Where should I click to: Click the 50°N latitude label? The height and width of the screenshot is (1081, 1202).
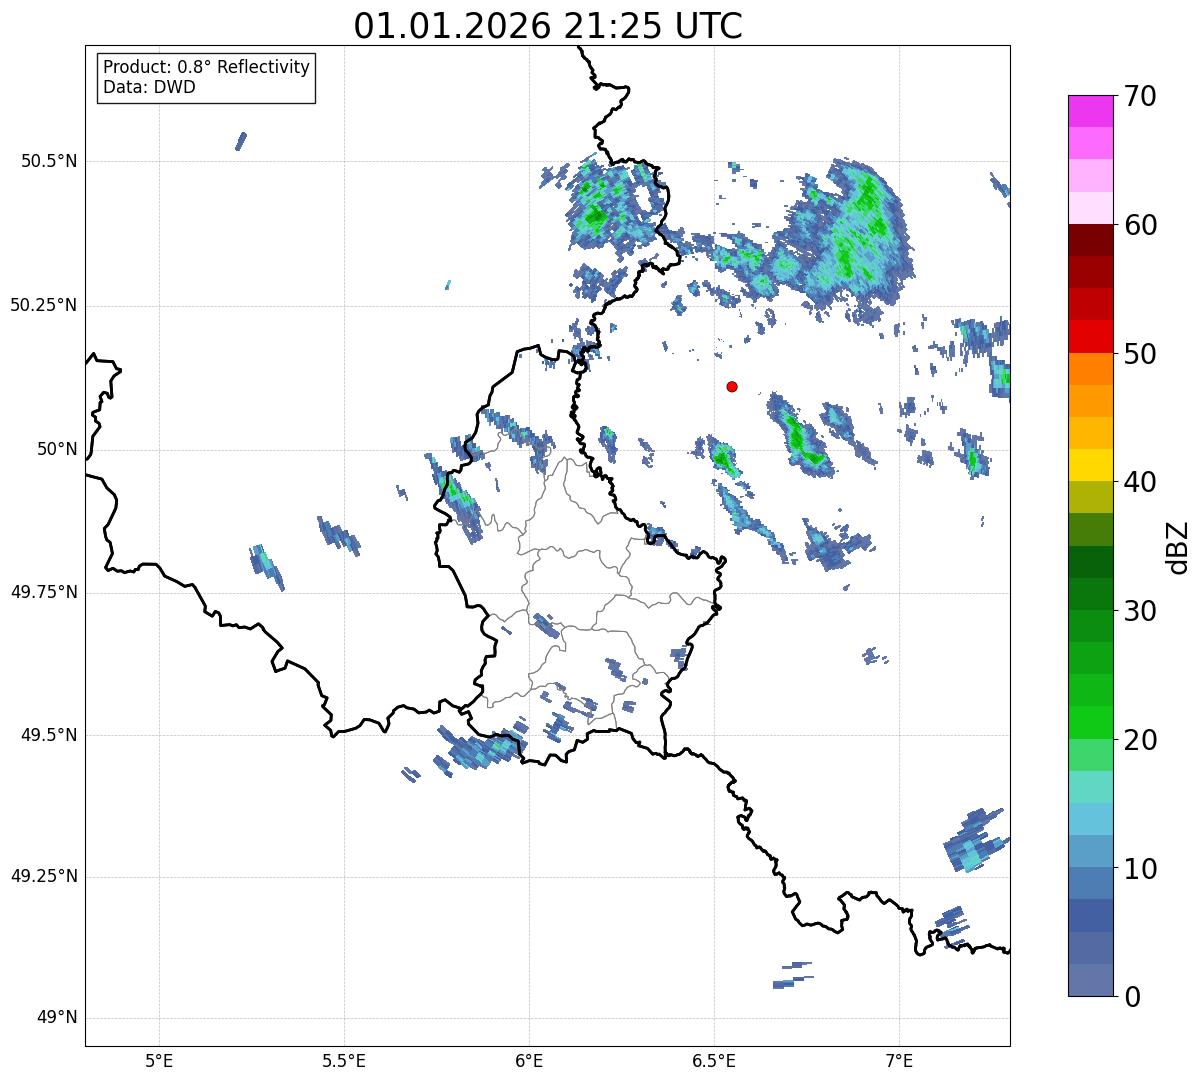coord(57,449)
